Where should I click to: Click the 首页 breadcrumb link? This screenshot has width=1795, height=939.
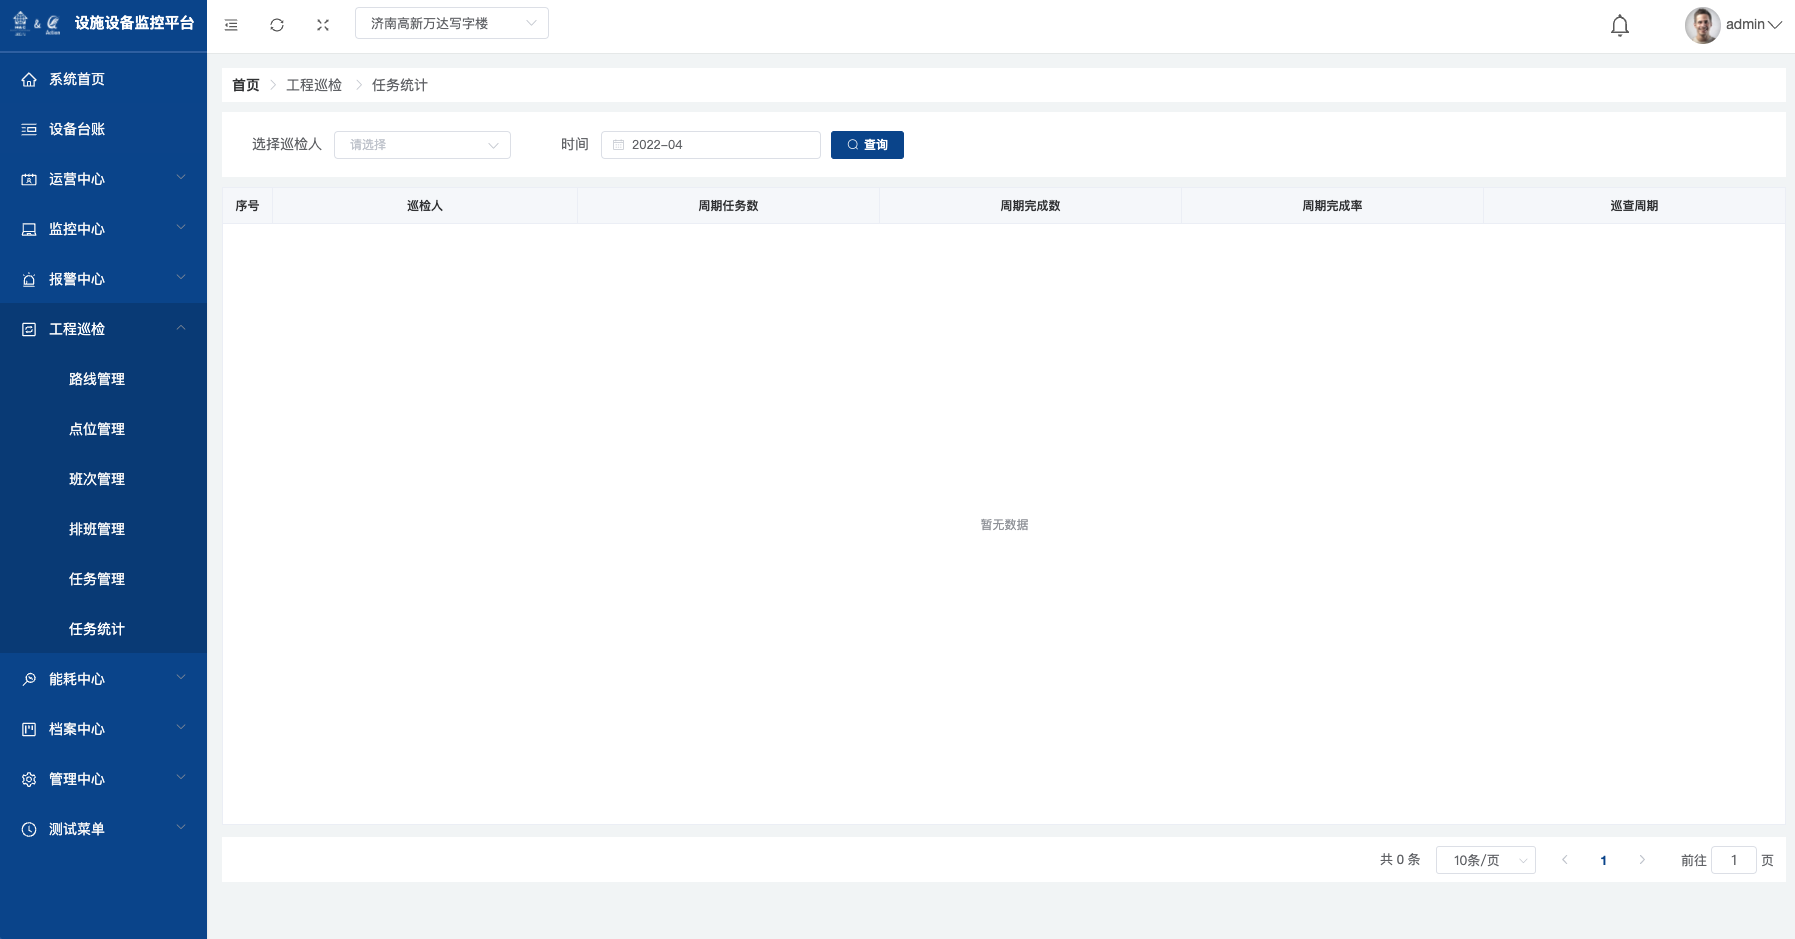tap(245, 85)
